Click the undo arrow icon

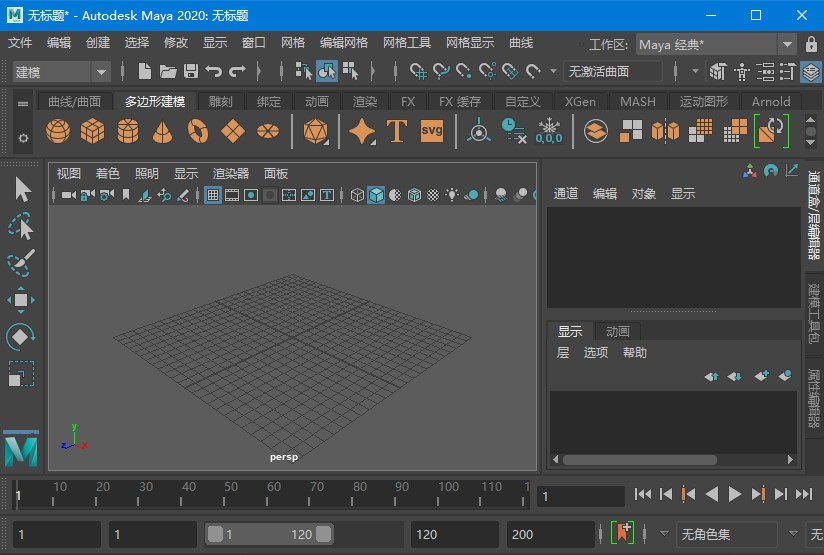213,71
